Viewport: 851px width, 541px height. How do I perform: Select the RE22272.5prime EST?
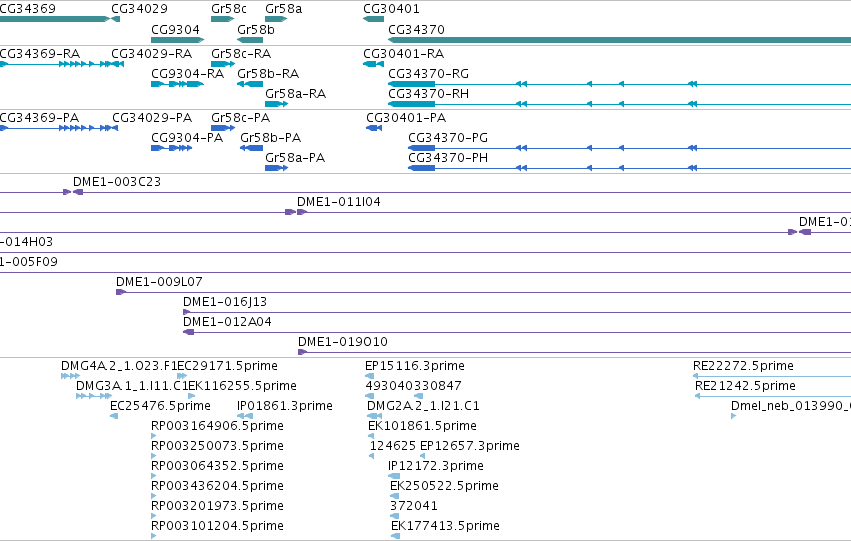[772, 376]
